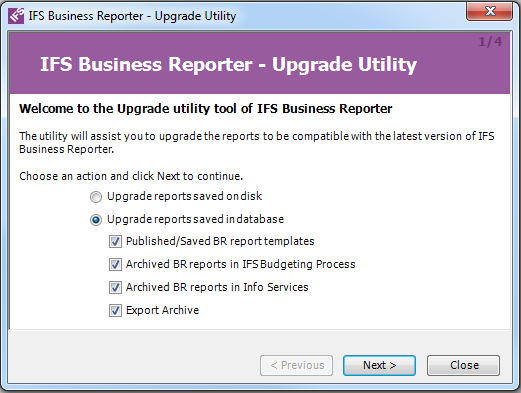Click the Close button at bottom right
The height and width of the screenshot is (393, 521).
coord(463,365)
